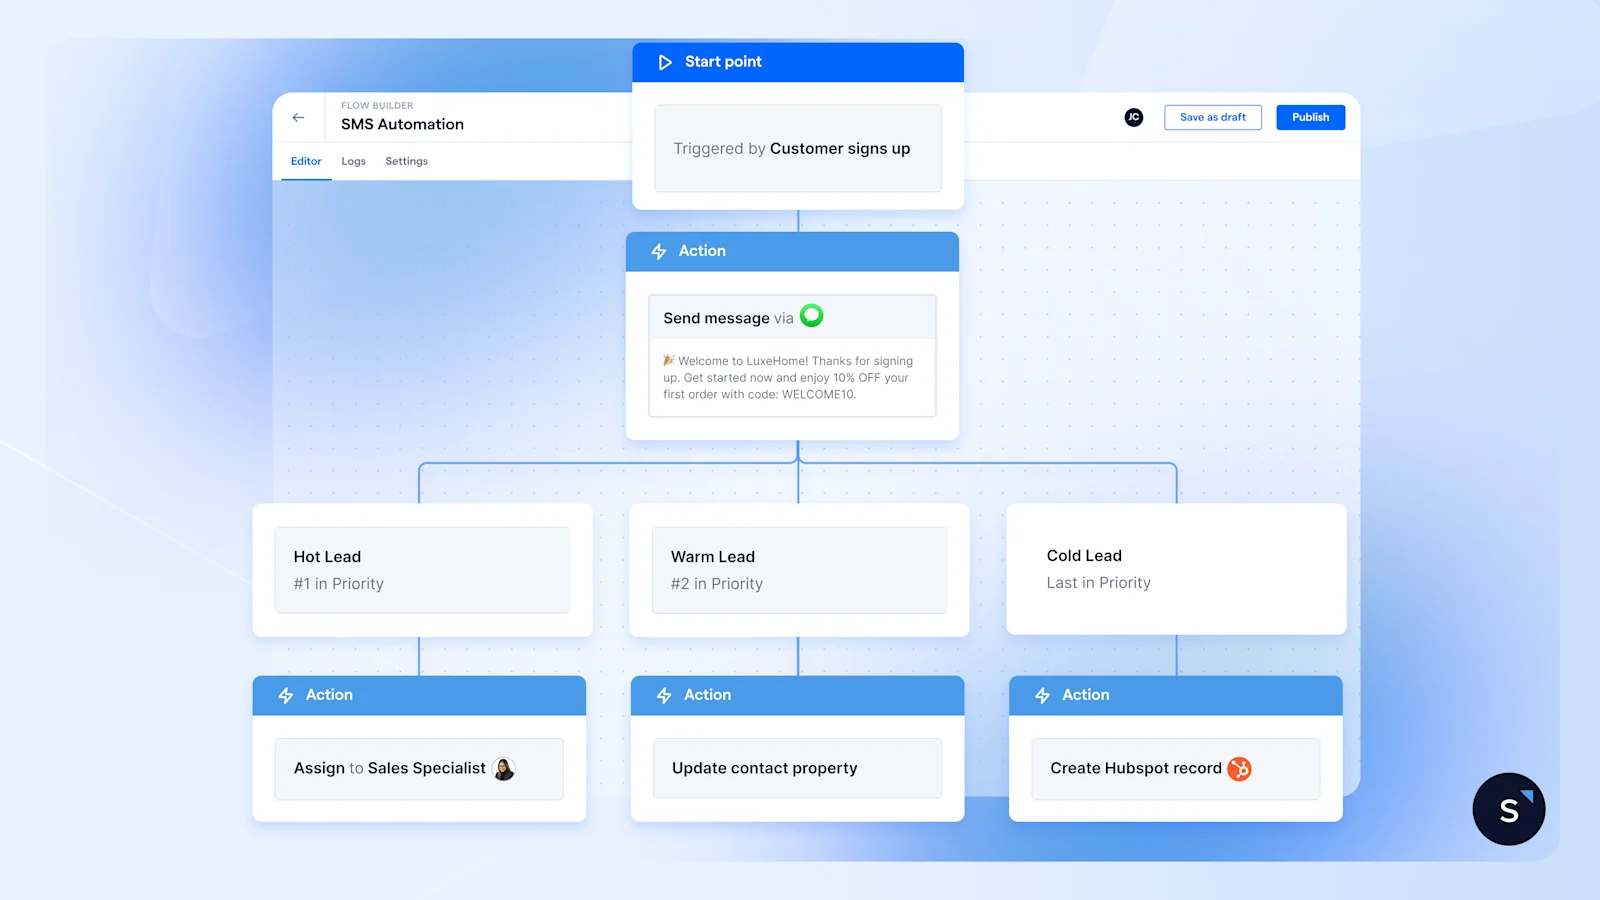Screen dimensions: 1600x900
Task: Open the Settings tab
Action: click(406, 161)
